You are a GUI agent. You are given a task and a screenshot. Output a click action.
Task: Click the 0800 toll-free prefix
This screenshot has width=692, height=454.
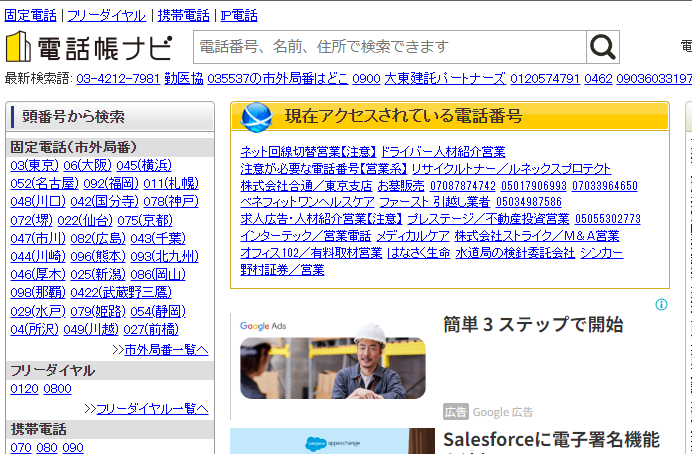point(57,389)
